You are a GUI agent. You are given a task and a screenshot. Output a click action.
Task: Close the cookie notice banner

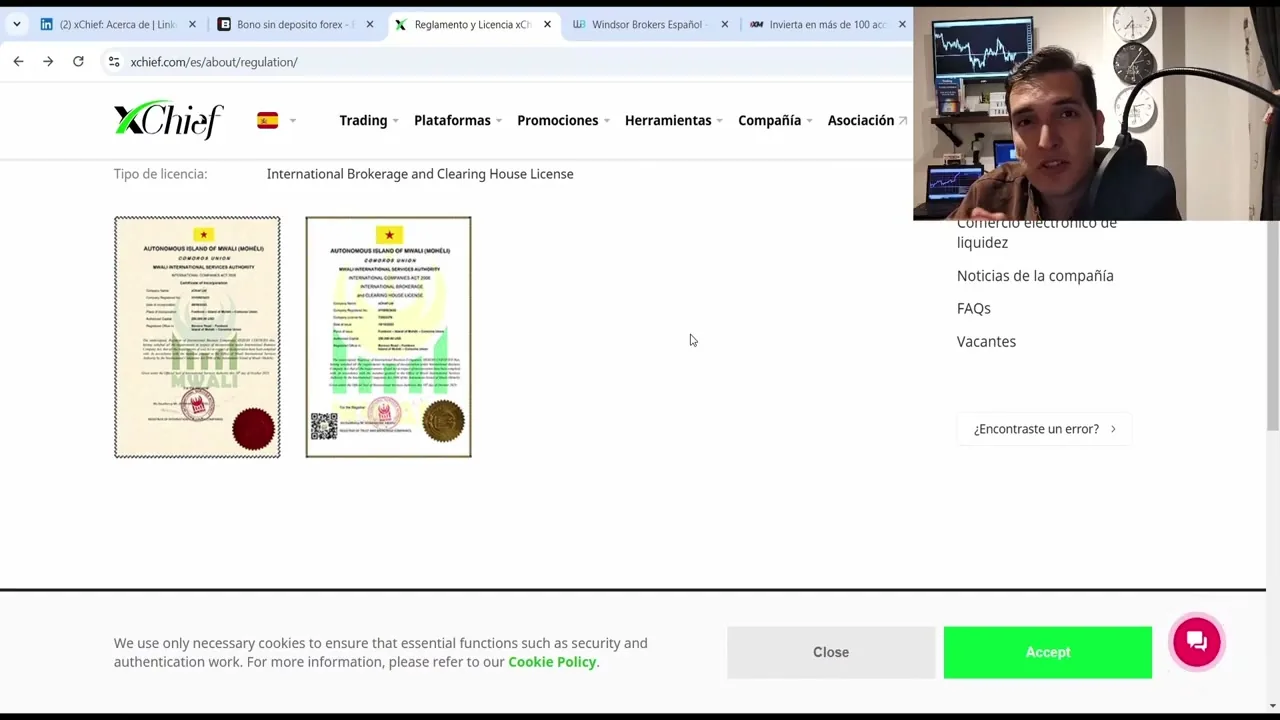(831, 652)
